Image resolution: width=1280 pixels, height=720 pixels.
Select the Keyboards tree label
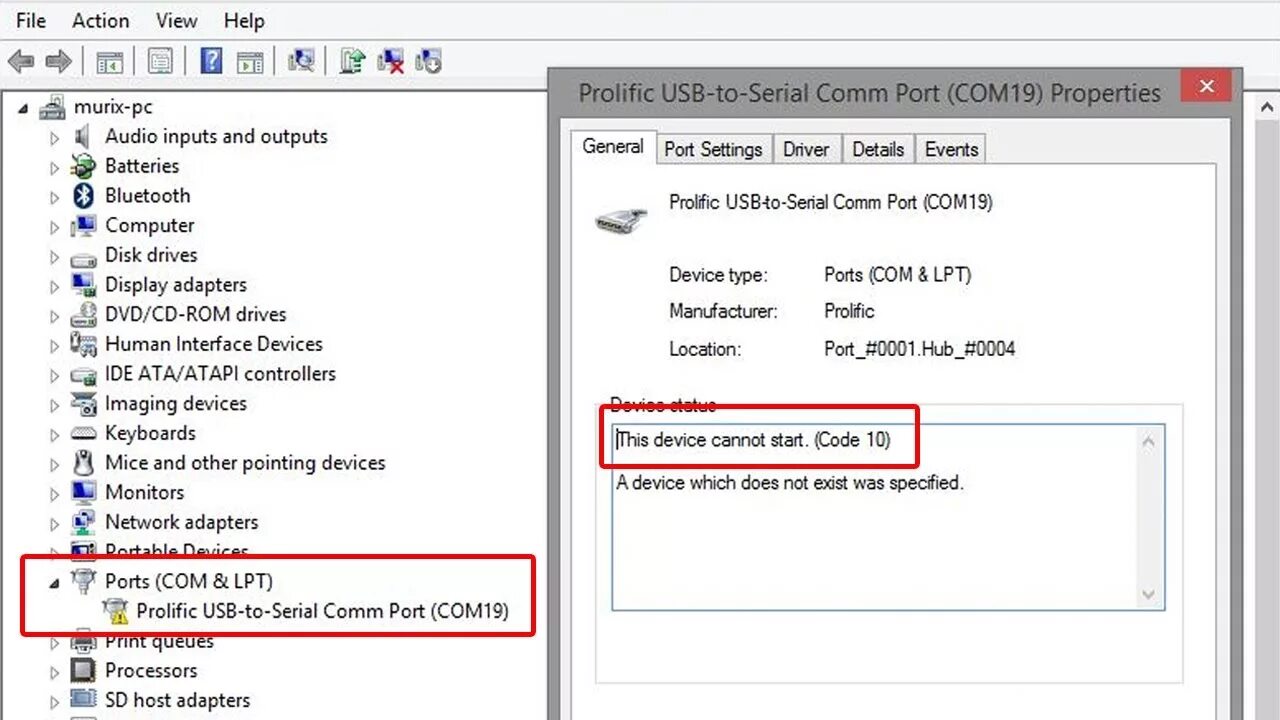[150, 433]
